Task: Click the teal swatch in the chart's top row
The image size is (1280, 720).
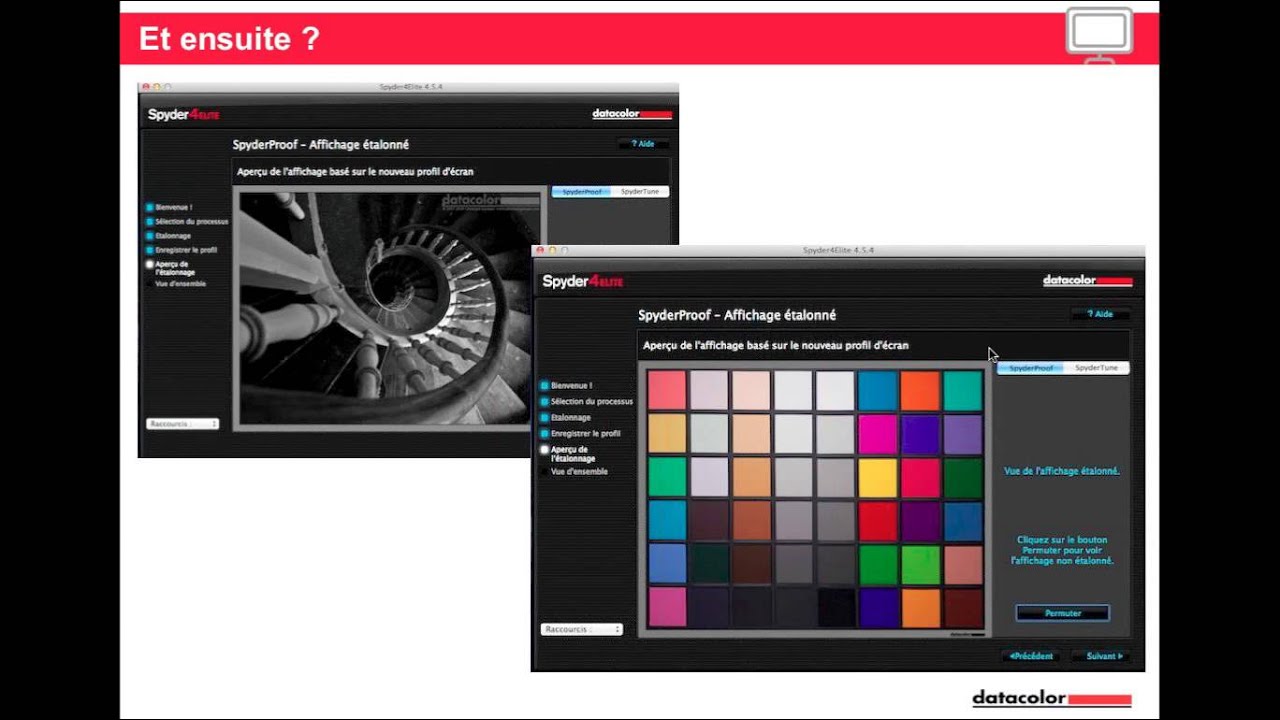Action: (x=962, y=391)
